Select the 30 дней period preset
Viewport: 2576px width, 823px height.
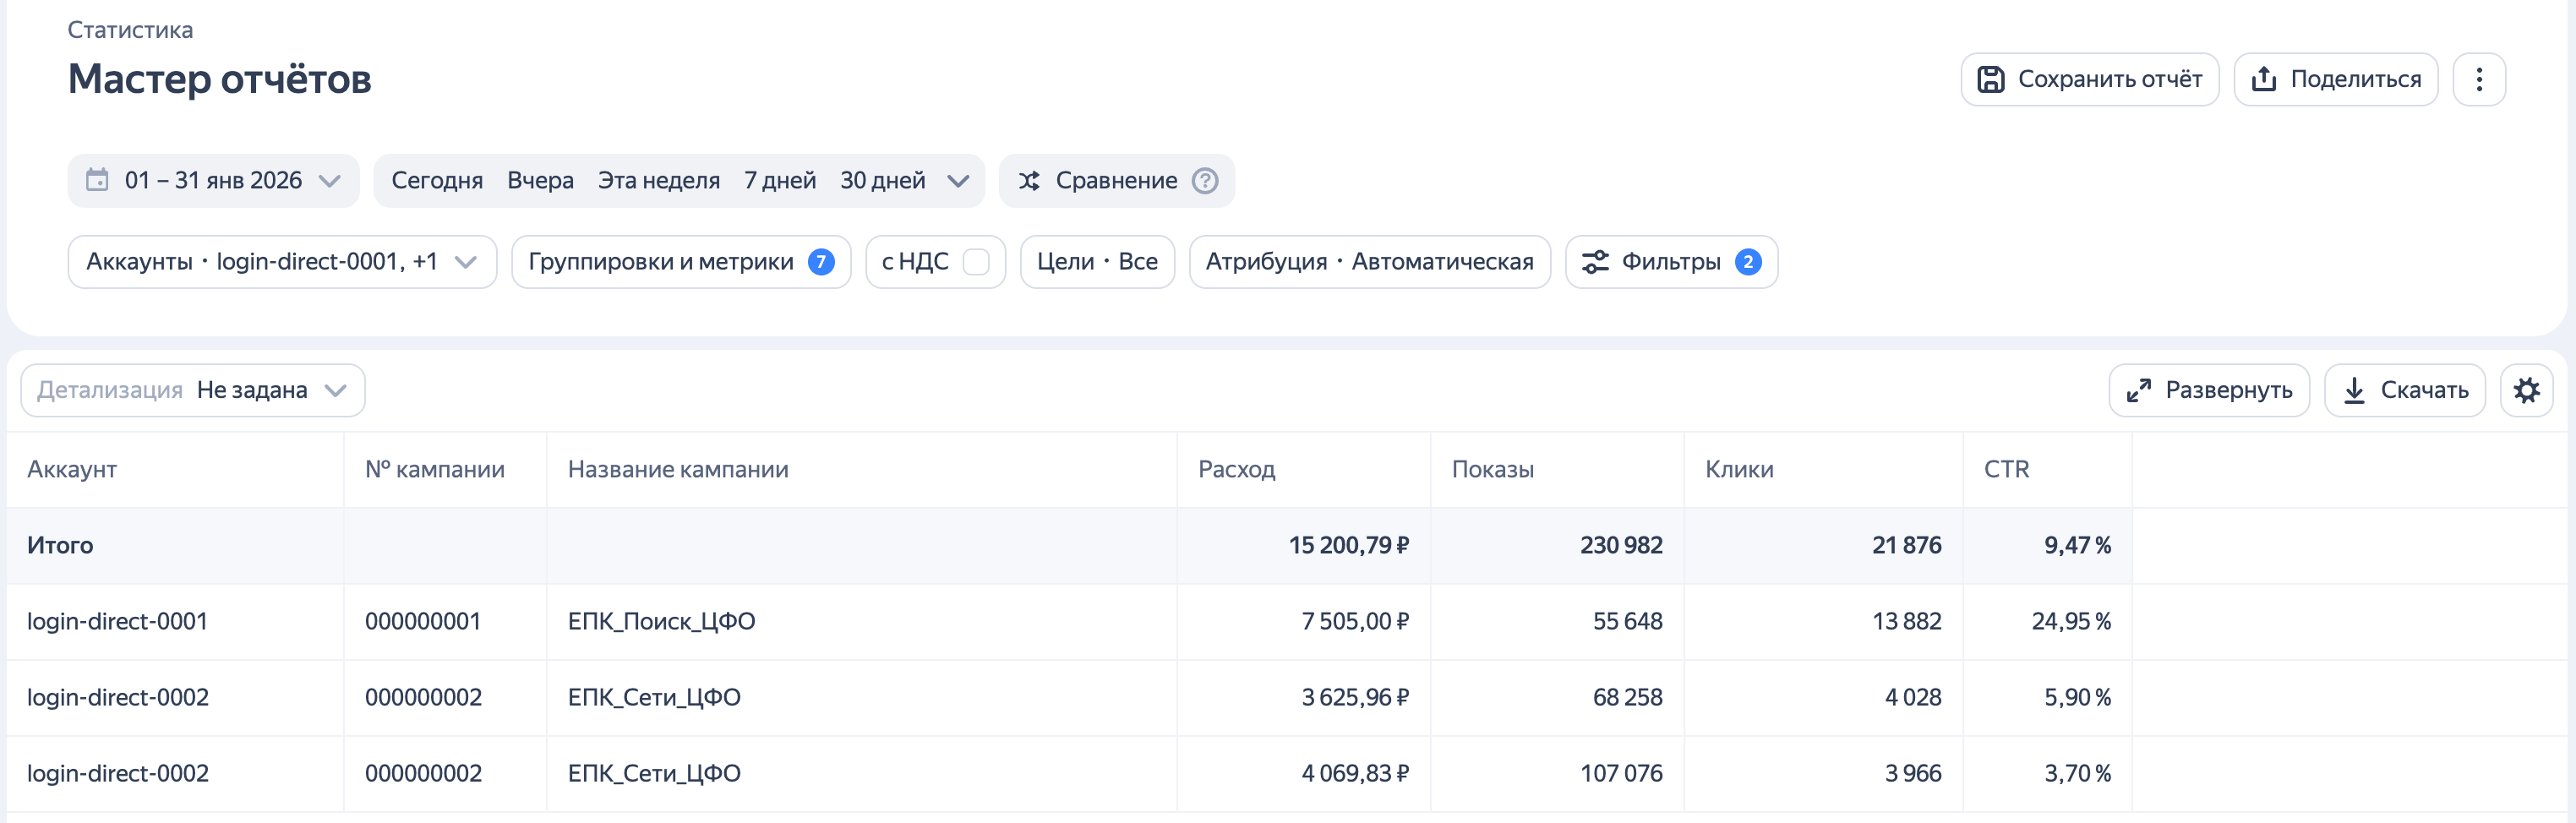tap(883, 181)
